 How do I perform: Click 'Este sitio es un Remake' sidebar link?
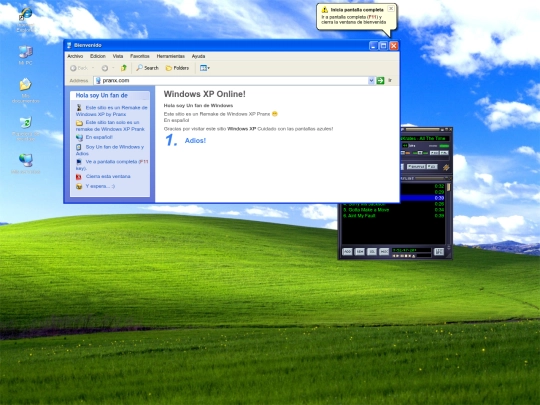(112, 111)
